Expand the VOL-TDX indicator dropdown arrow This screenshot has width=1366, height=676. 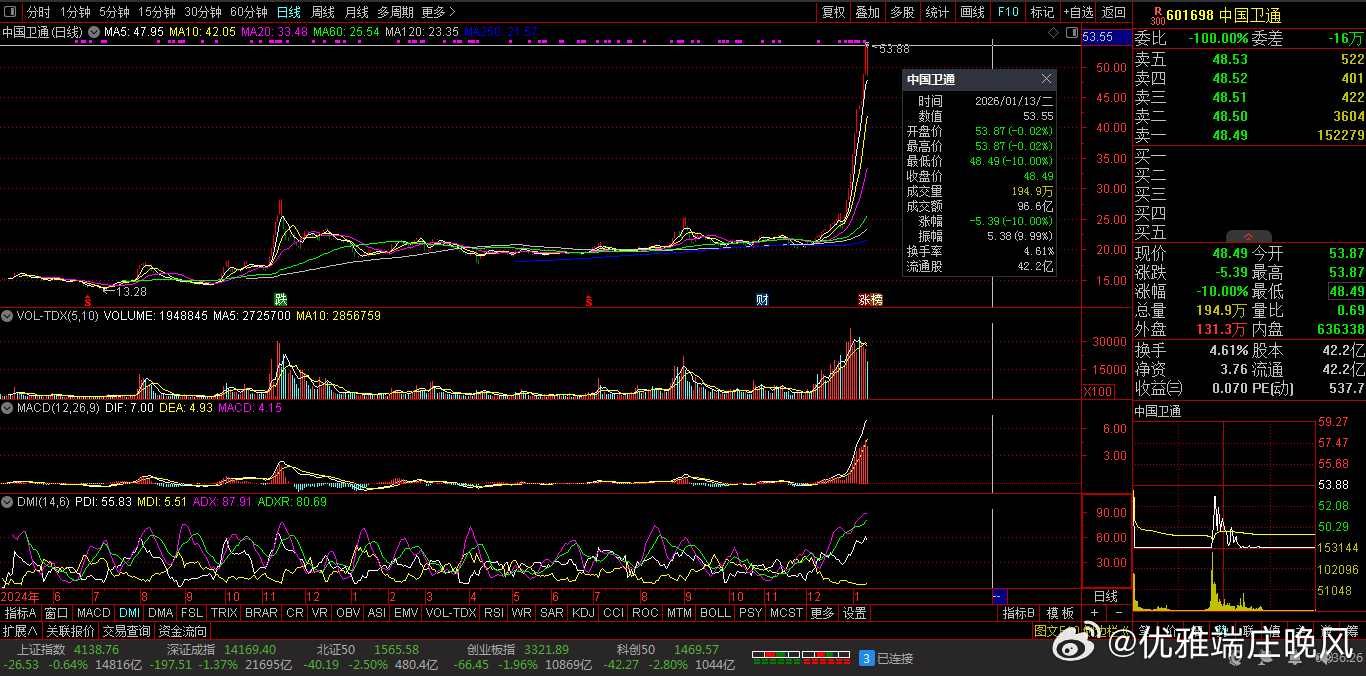pos(8,316)
